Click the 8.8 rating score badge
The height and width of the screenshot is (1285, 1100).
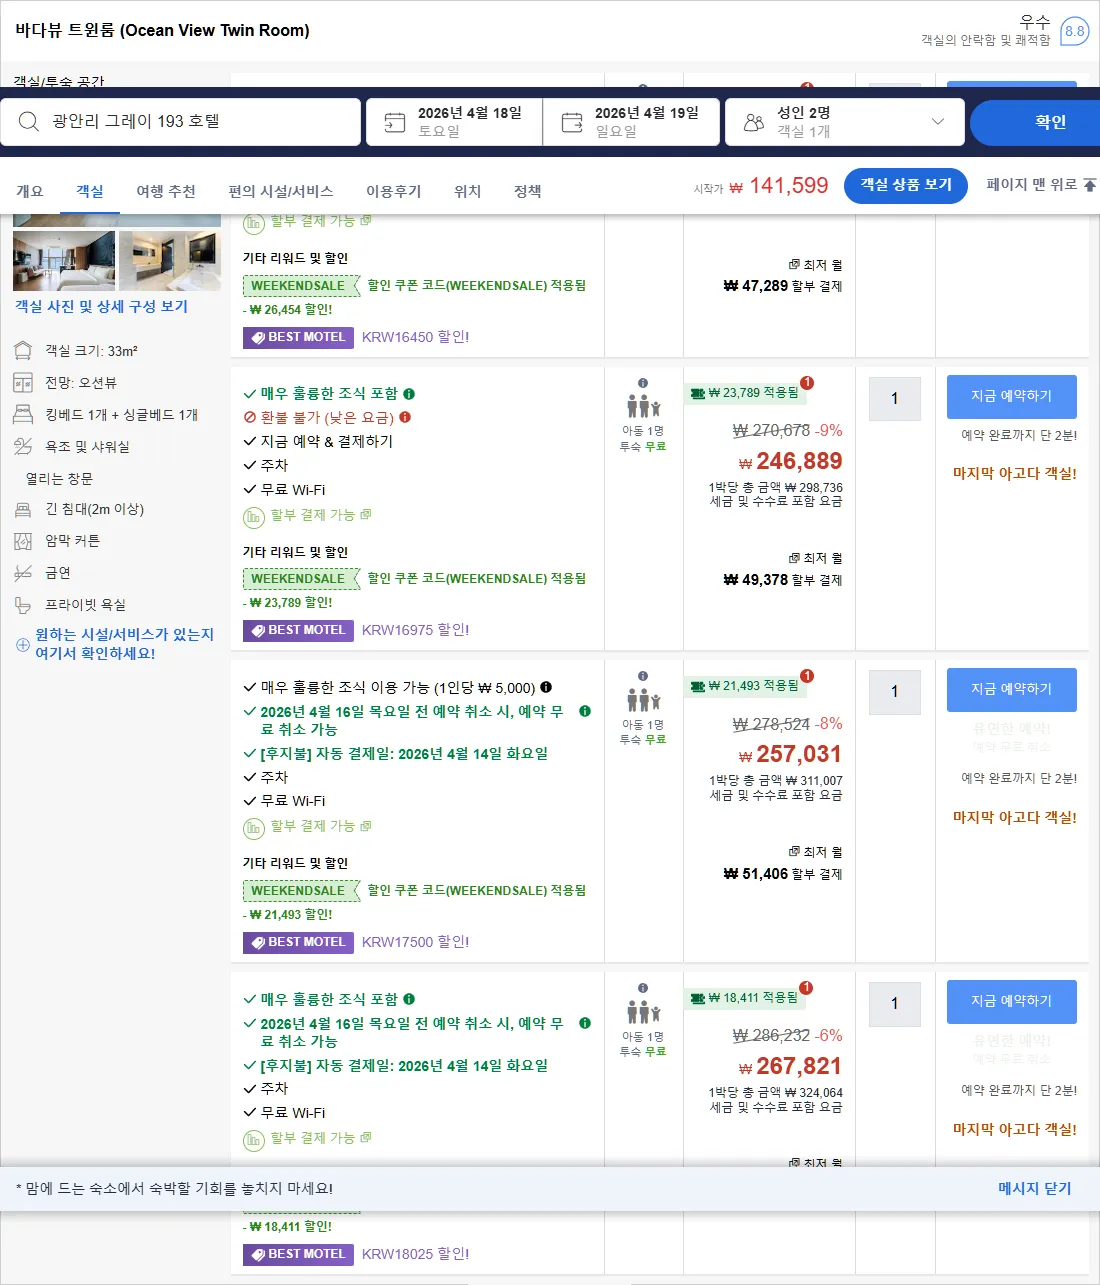coord(1074,31)
